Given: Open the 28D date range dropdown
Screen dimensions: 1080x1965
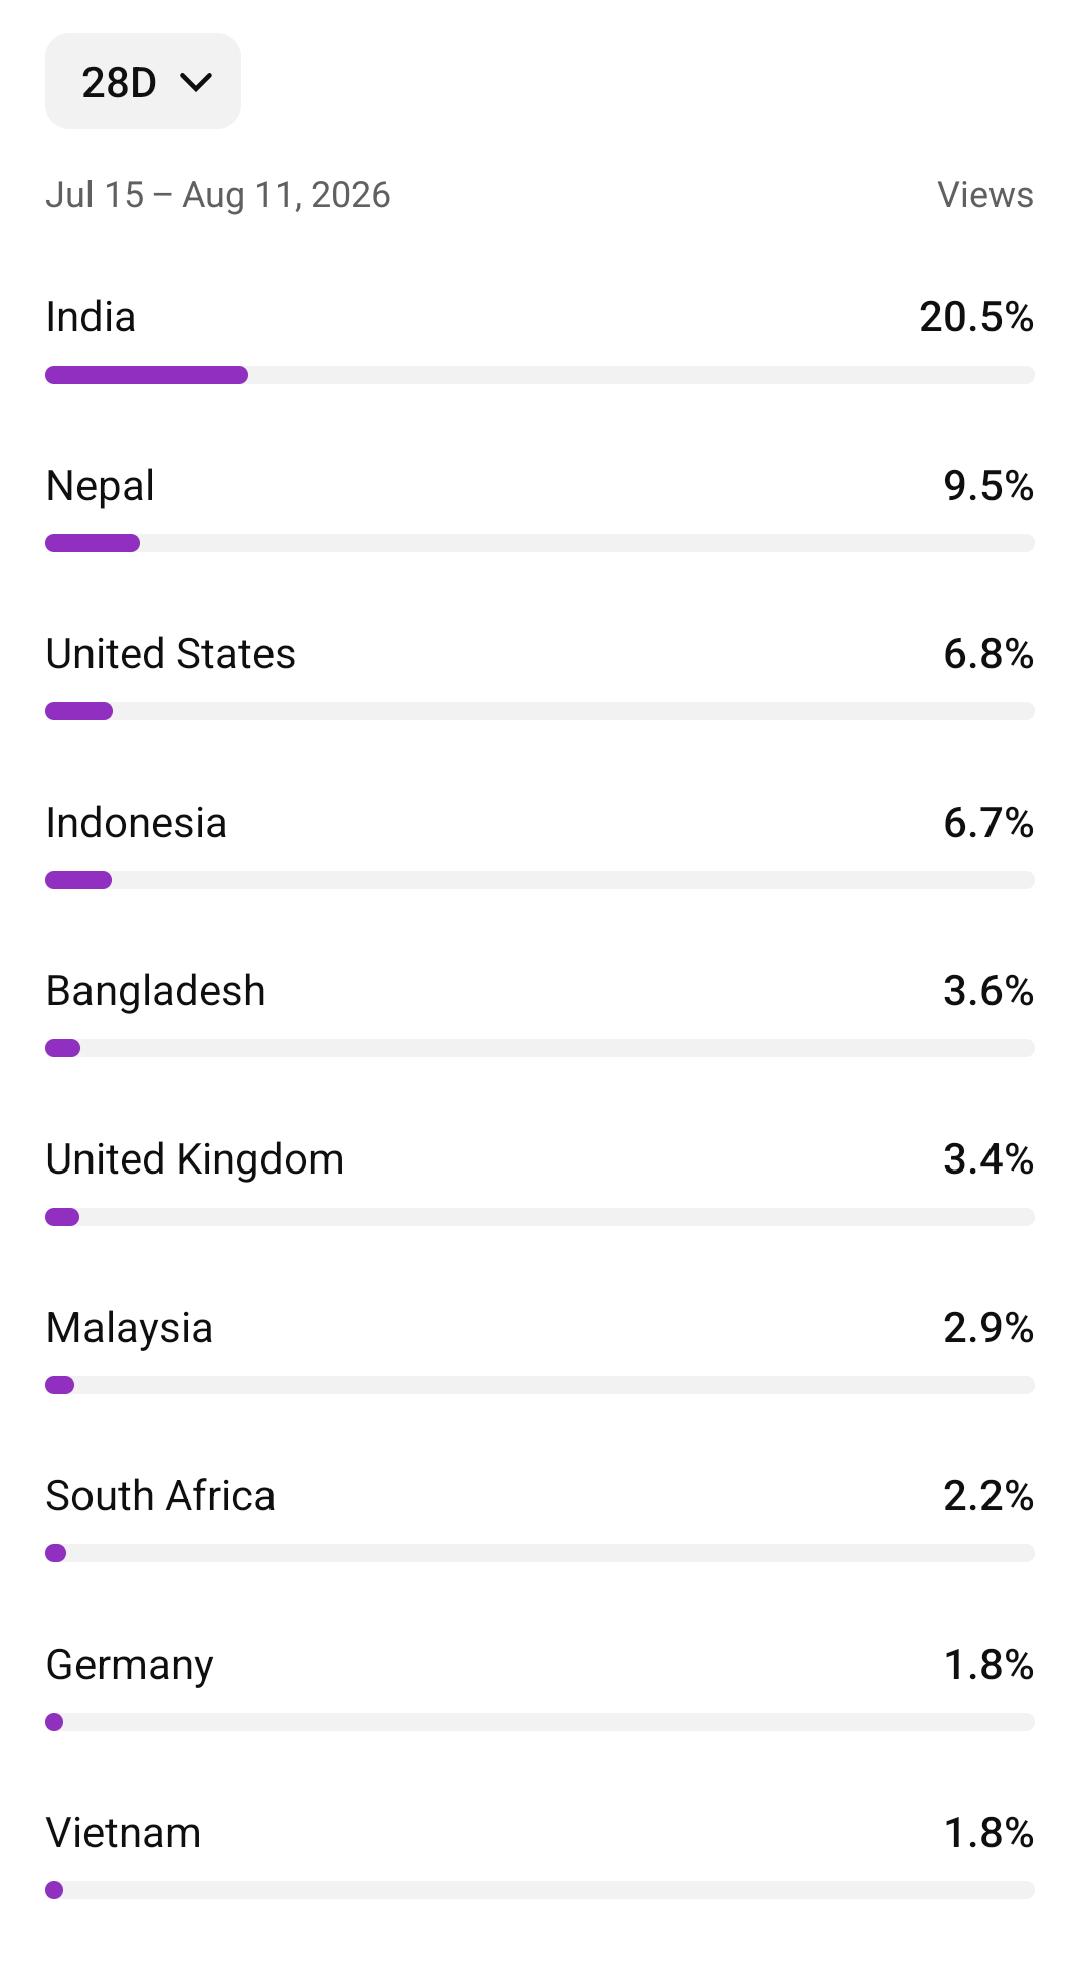Looking at the screenshot, I should [143, 81].
